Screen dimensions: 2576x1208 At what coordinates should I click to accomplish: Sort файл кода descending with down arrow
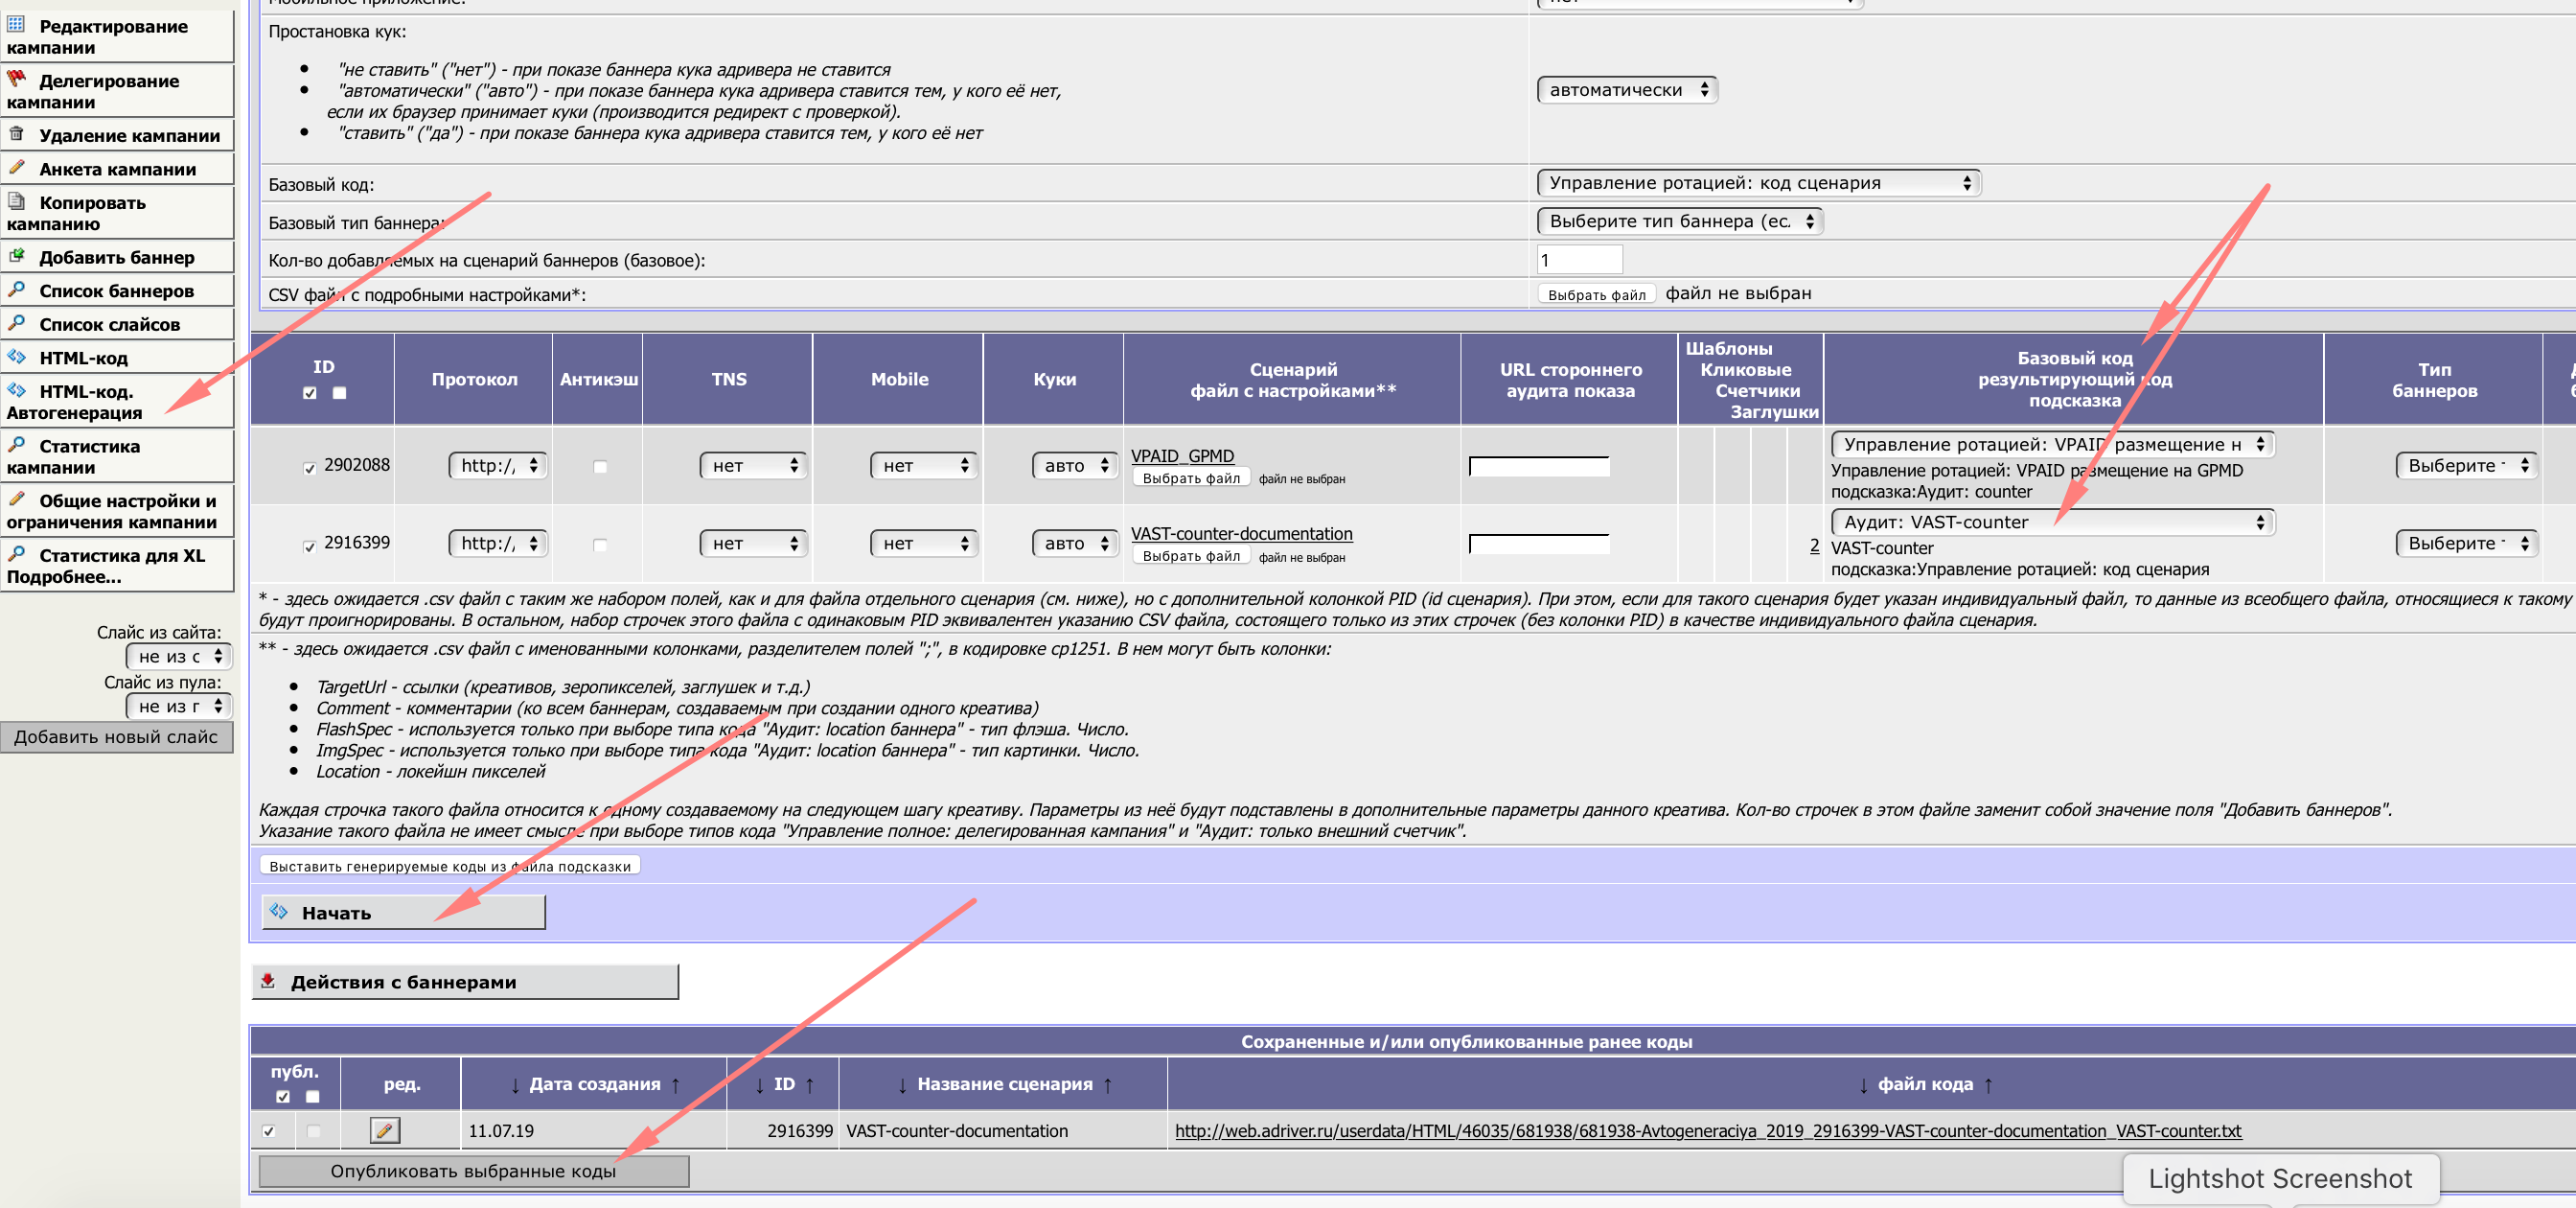[x=1863, y=1085]
